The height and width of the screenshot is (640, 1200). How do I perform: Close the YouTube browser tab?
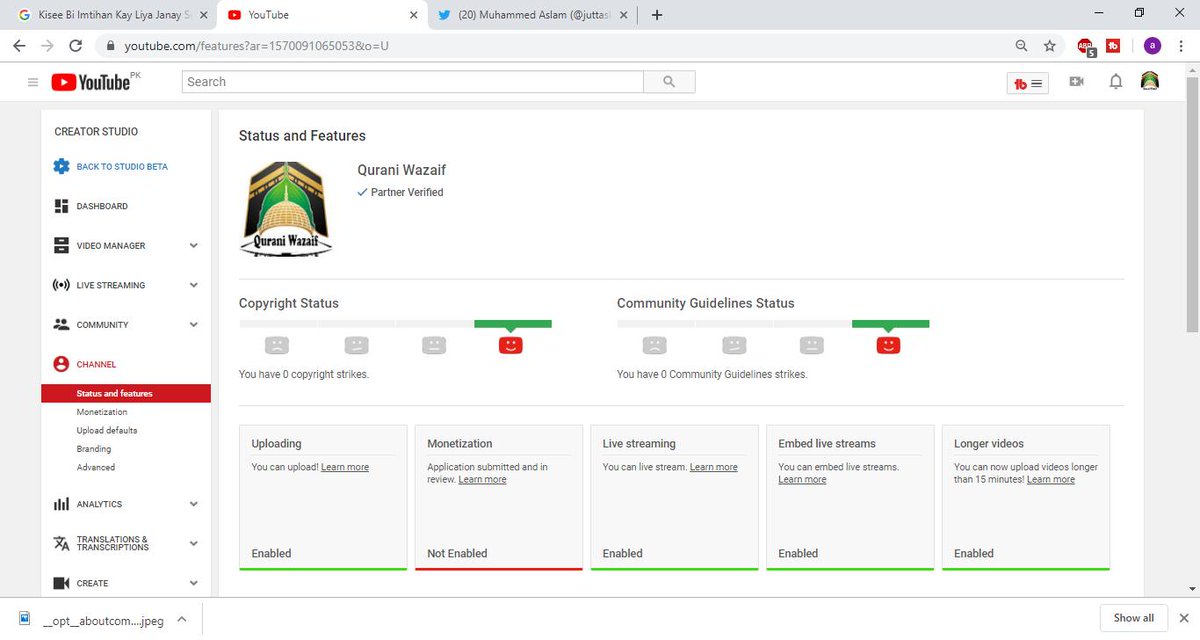(415, 15)
